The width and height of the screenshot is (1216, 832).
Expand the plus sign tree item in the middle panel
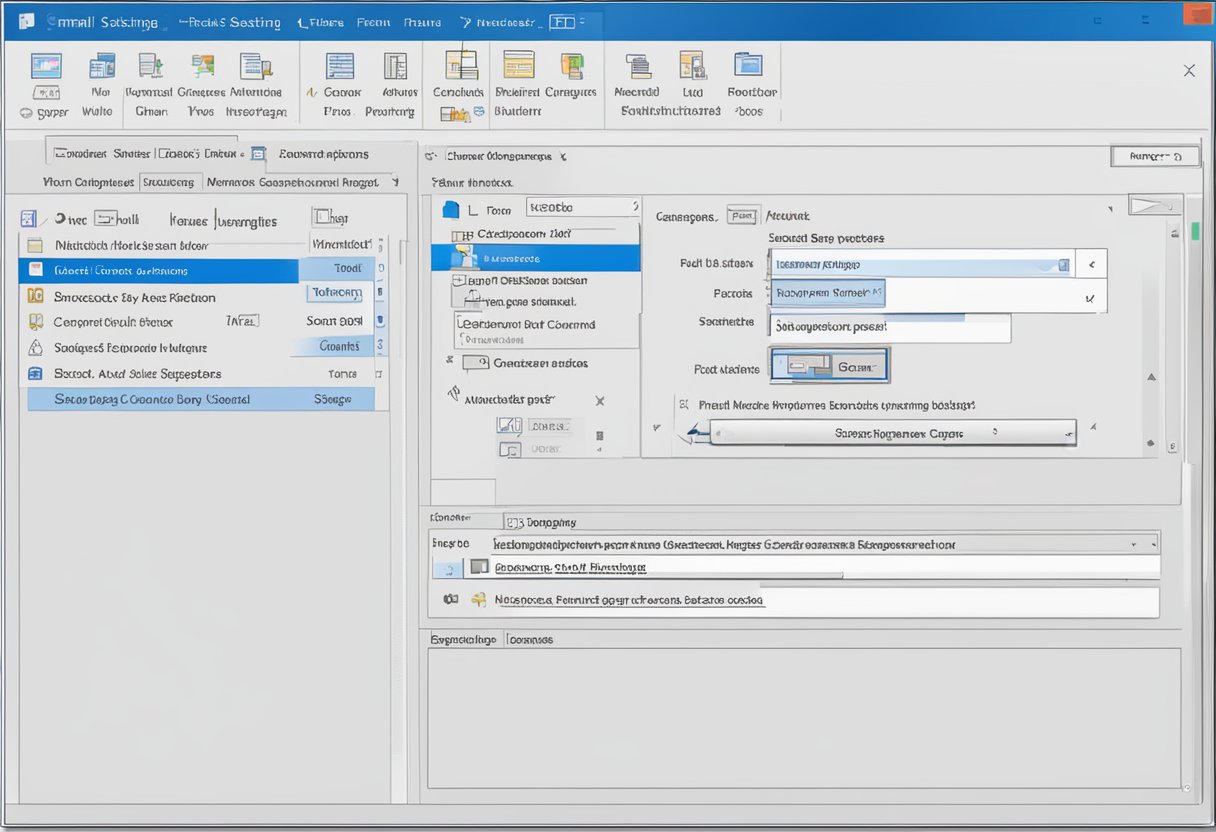pos(457,280)
